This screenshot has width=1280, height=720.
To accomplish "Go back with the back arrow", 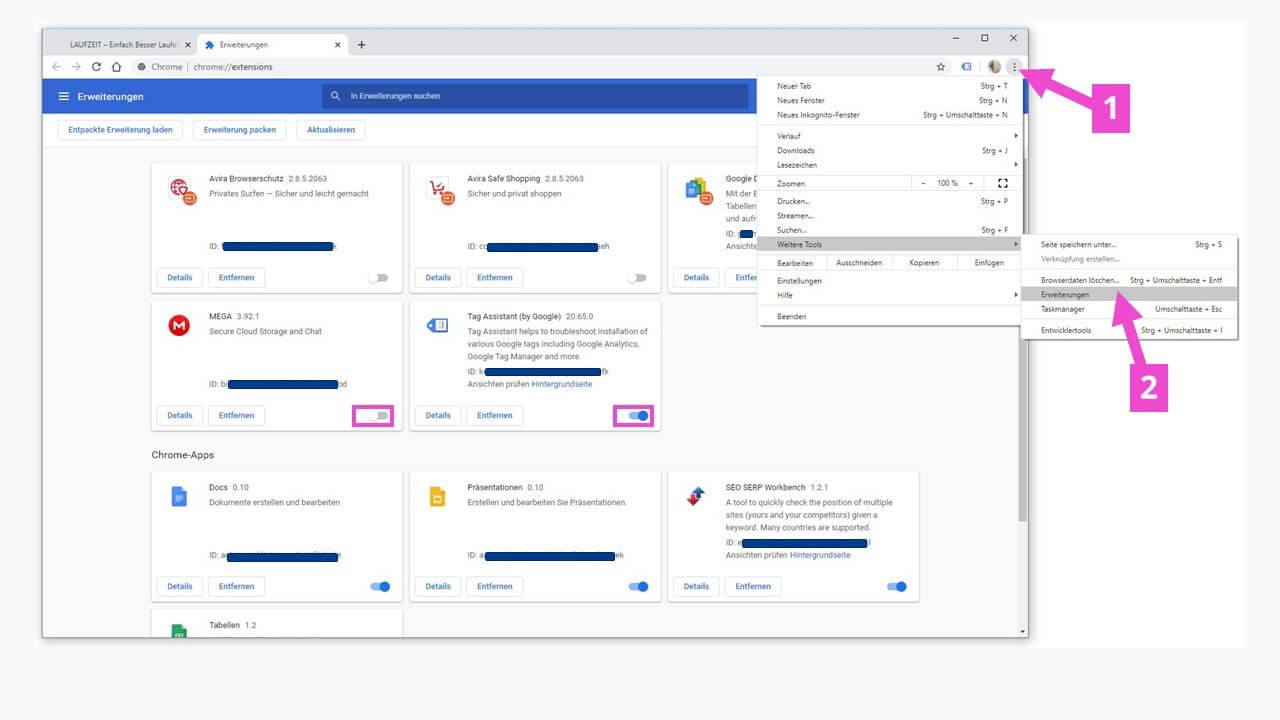I will point(56,67).
